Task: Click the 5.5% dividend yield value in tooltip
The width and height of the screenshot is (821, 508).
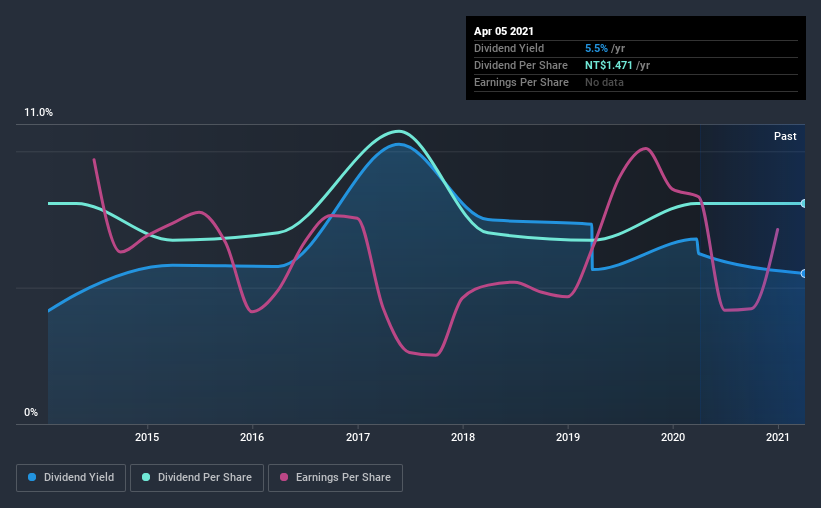Action: 596,48
